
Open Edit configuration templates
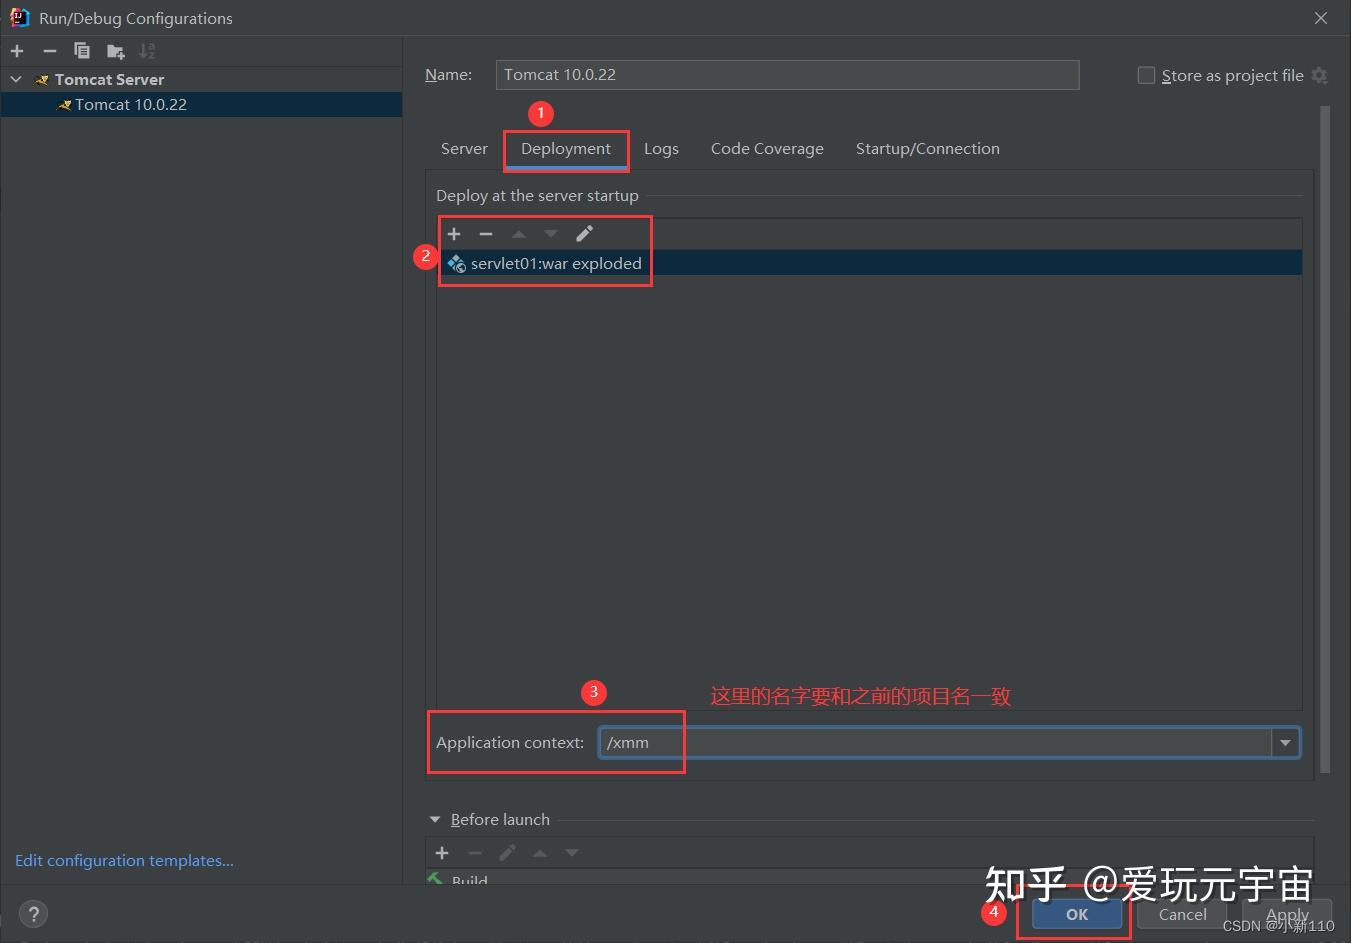(124, 860)
